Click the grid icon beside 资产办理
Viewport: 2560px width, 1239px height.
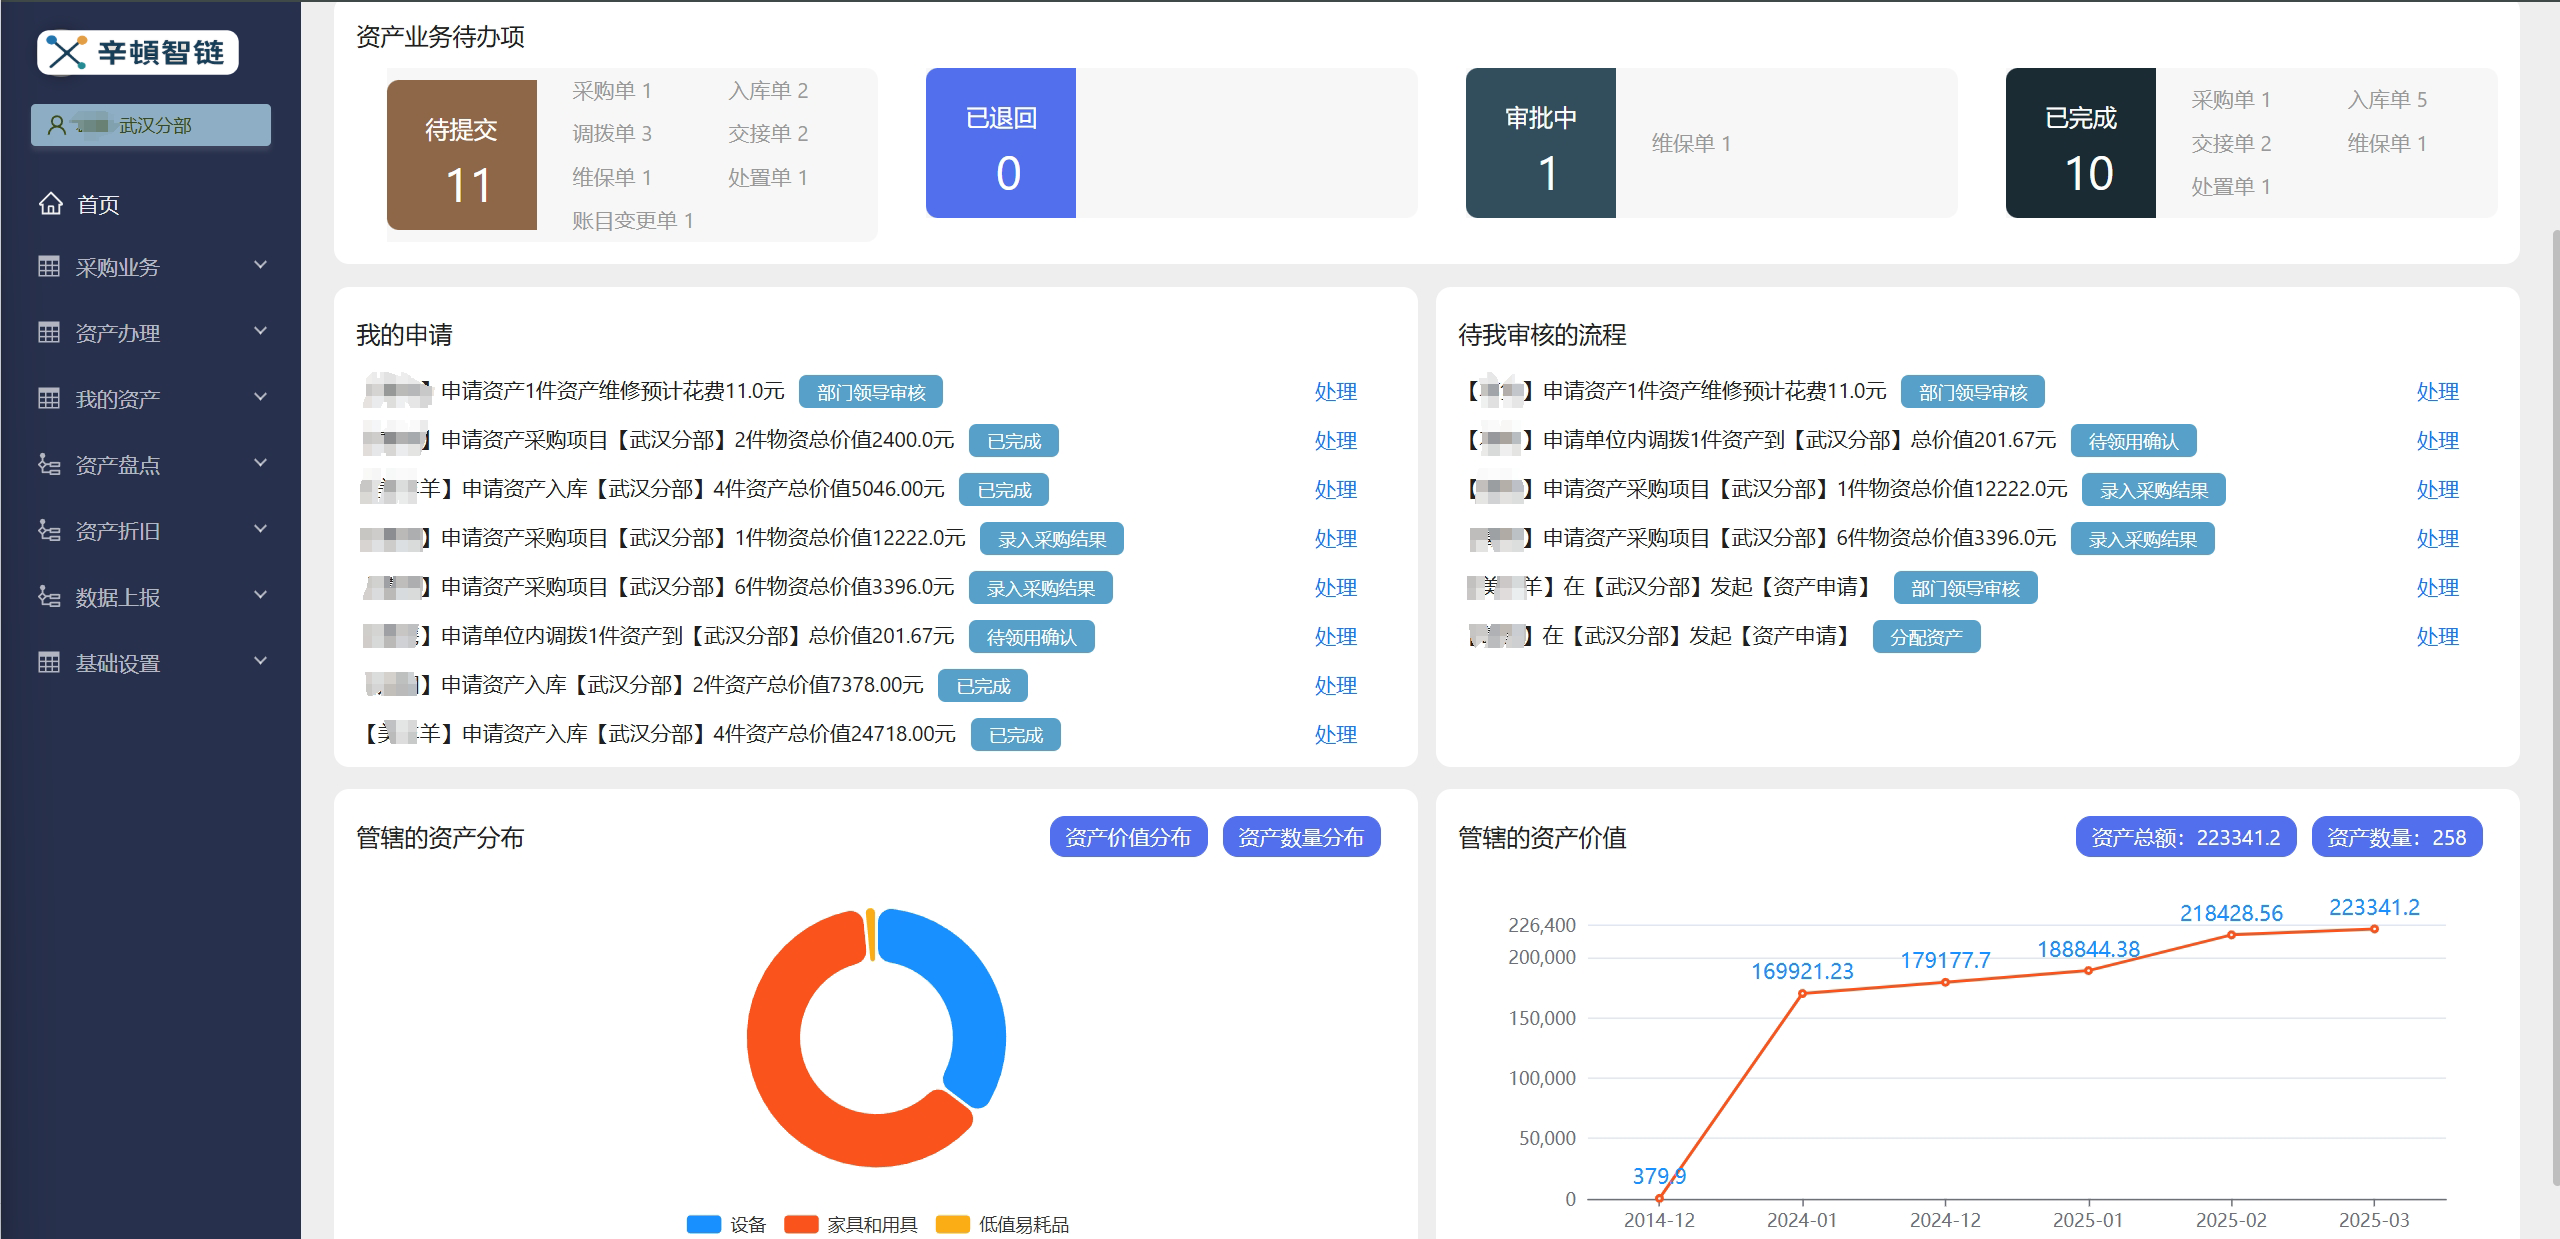click(49, 332)
